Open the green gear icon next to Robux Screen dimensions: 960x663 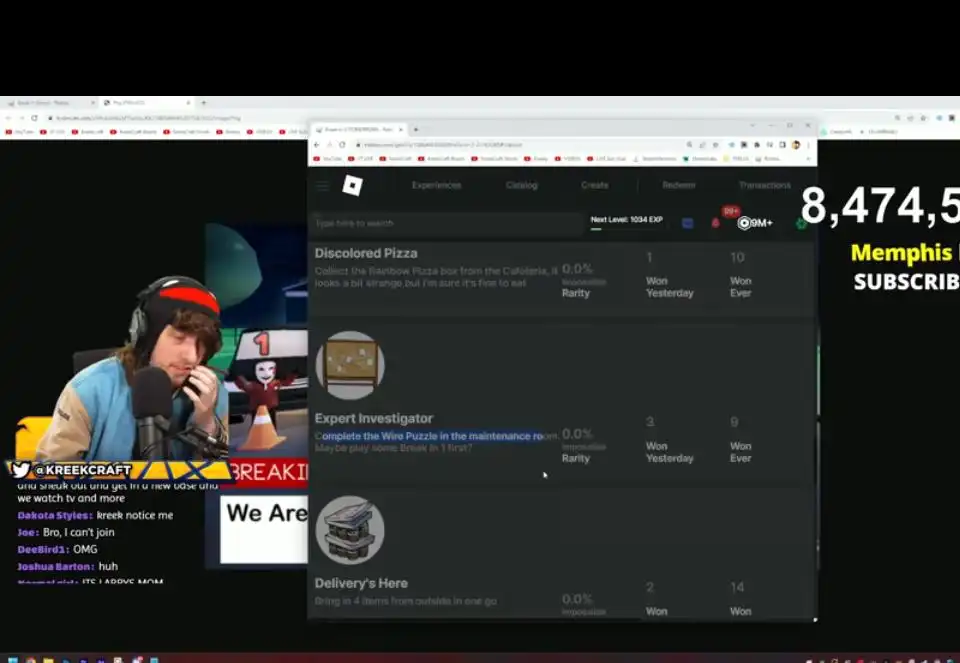coord(801,224)
